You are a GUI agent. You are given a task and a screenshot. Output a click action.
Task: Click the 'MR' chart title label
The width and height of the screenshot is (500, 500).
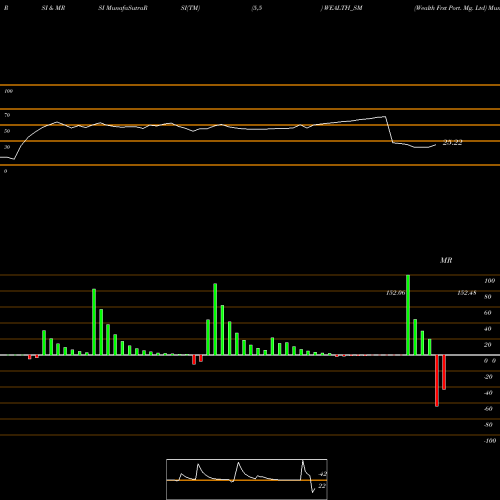coord(446,260)
